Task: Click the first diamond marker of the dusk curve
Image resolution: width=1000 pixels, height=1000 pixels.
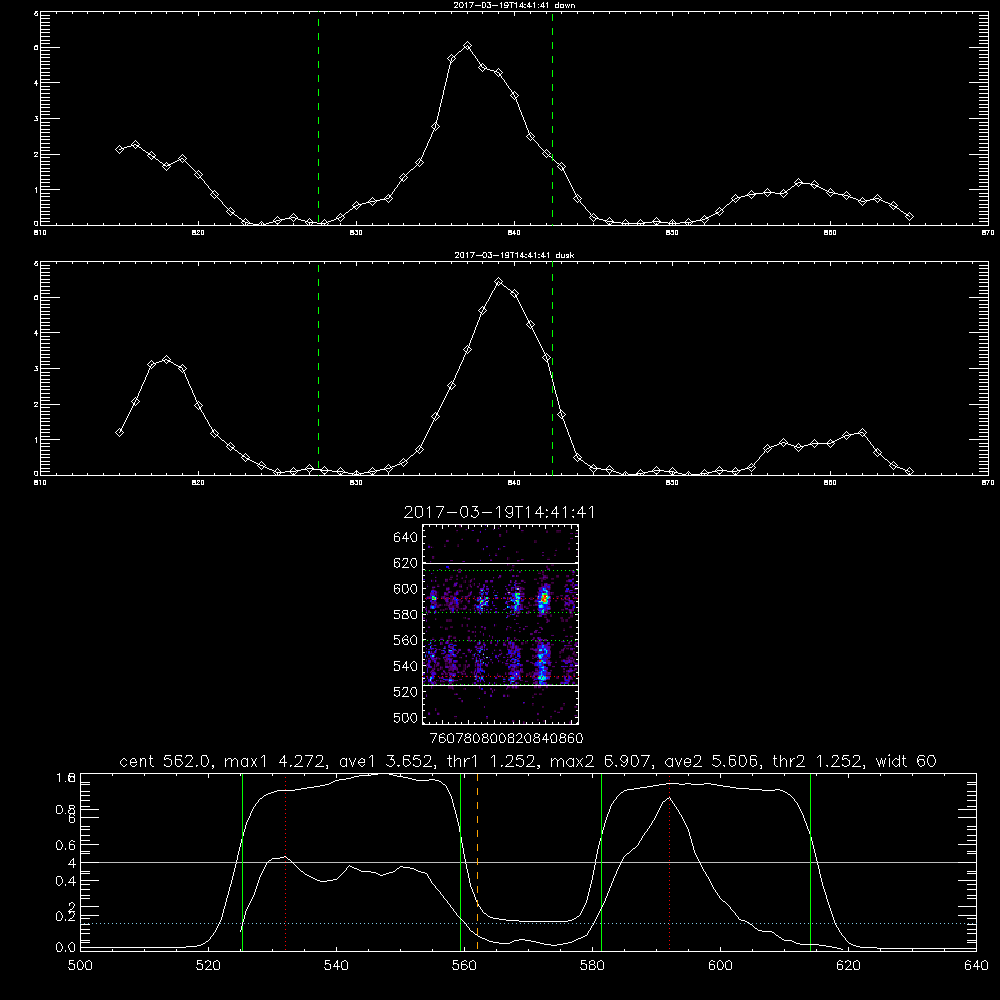Action: tap(119, 432)
